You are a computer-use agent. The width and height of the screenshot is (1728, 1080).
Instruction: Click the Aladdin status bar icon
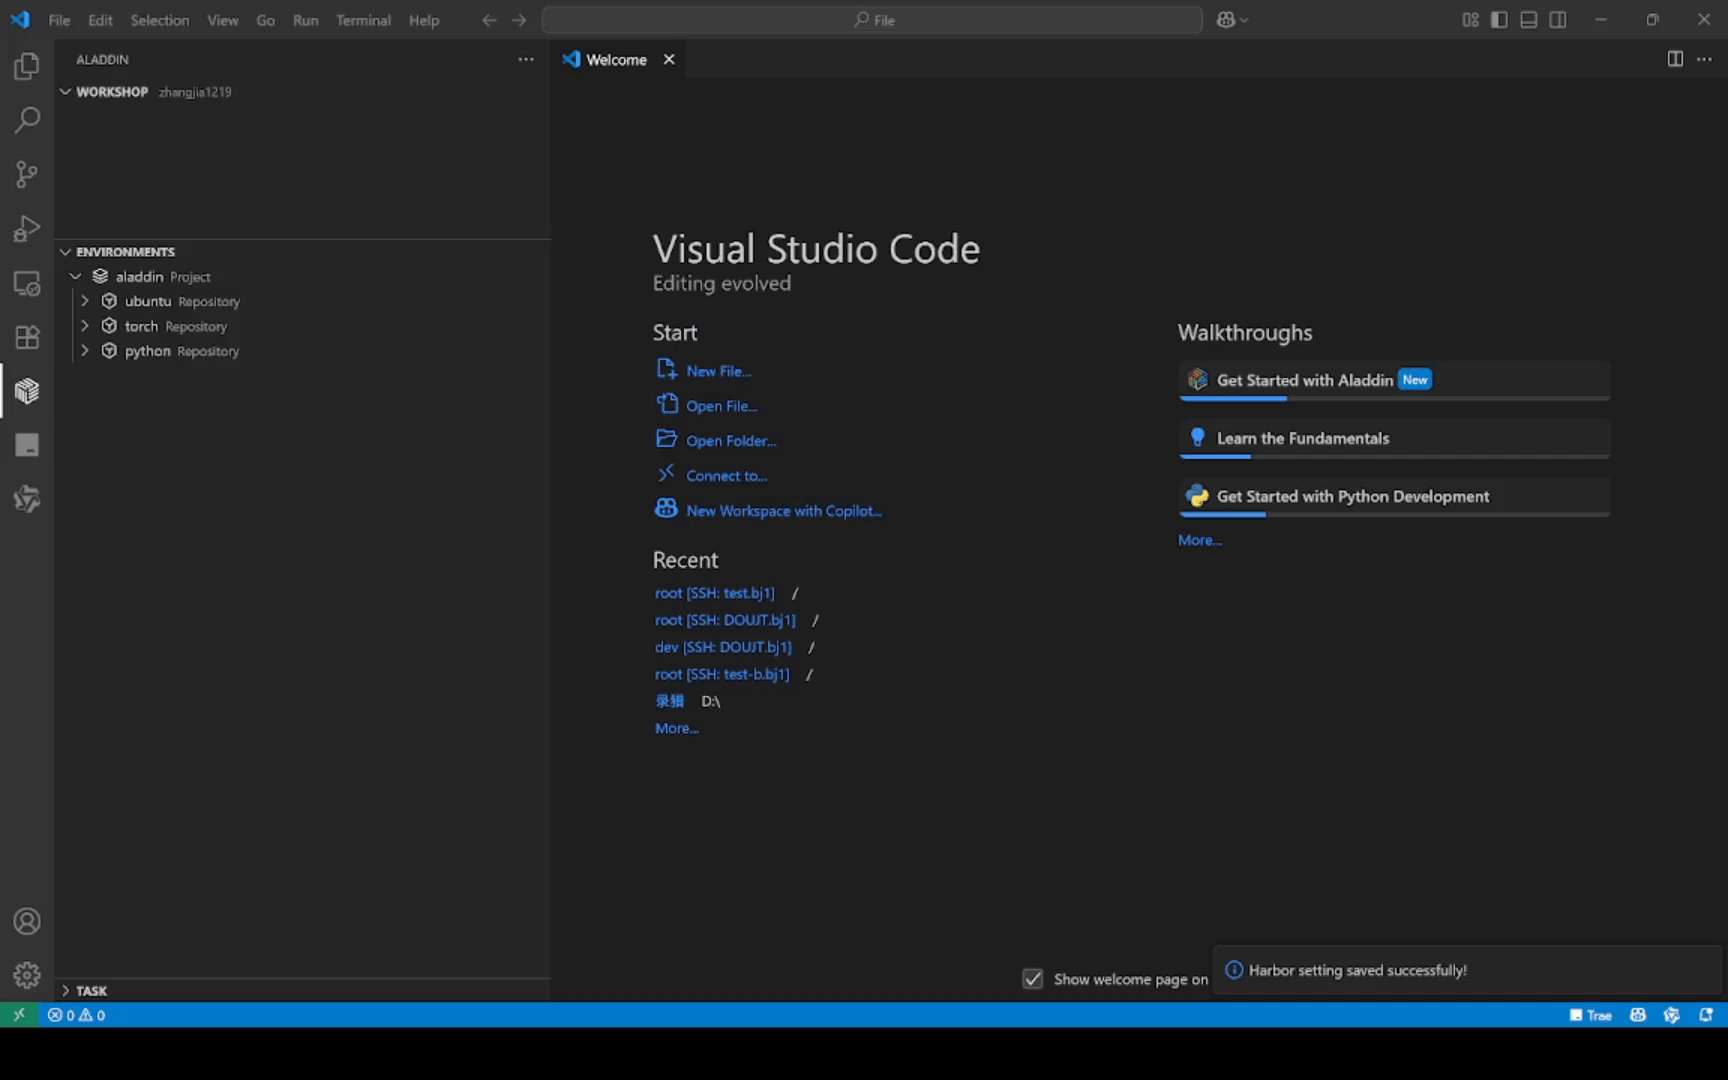[1672, 1014]
